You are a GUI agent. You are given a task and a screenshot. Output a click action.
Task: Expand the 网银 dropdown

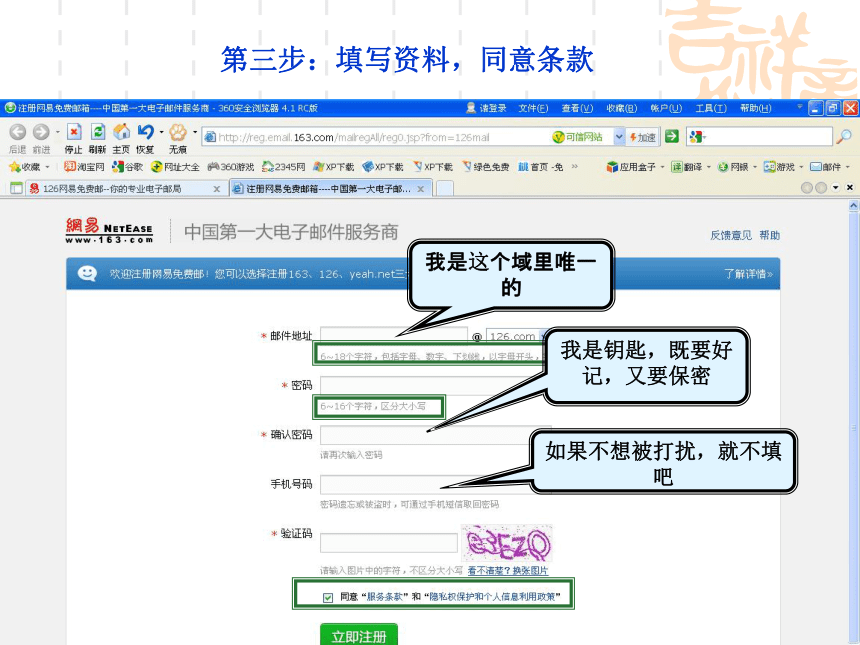[755, 167]
